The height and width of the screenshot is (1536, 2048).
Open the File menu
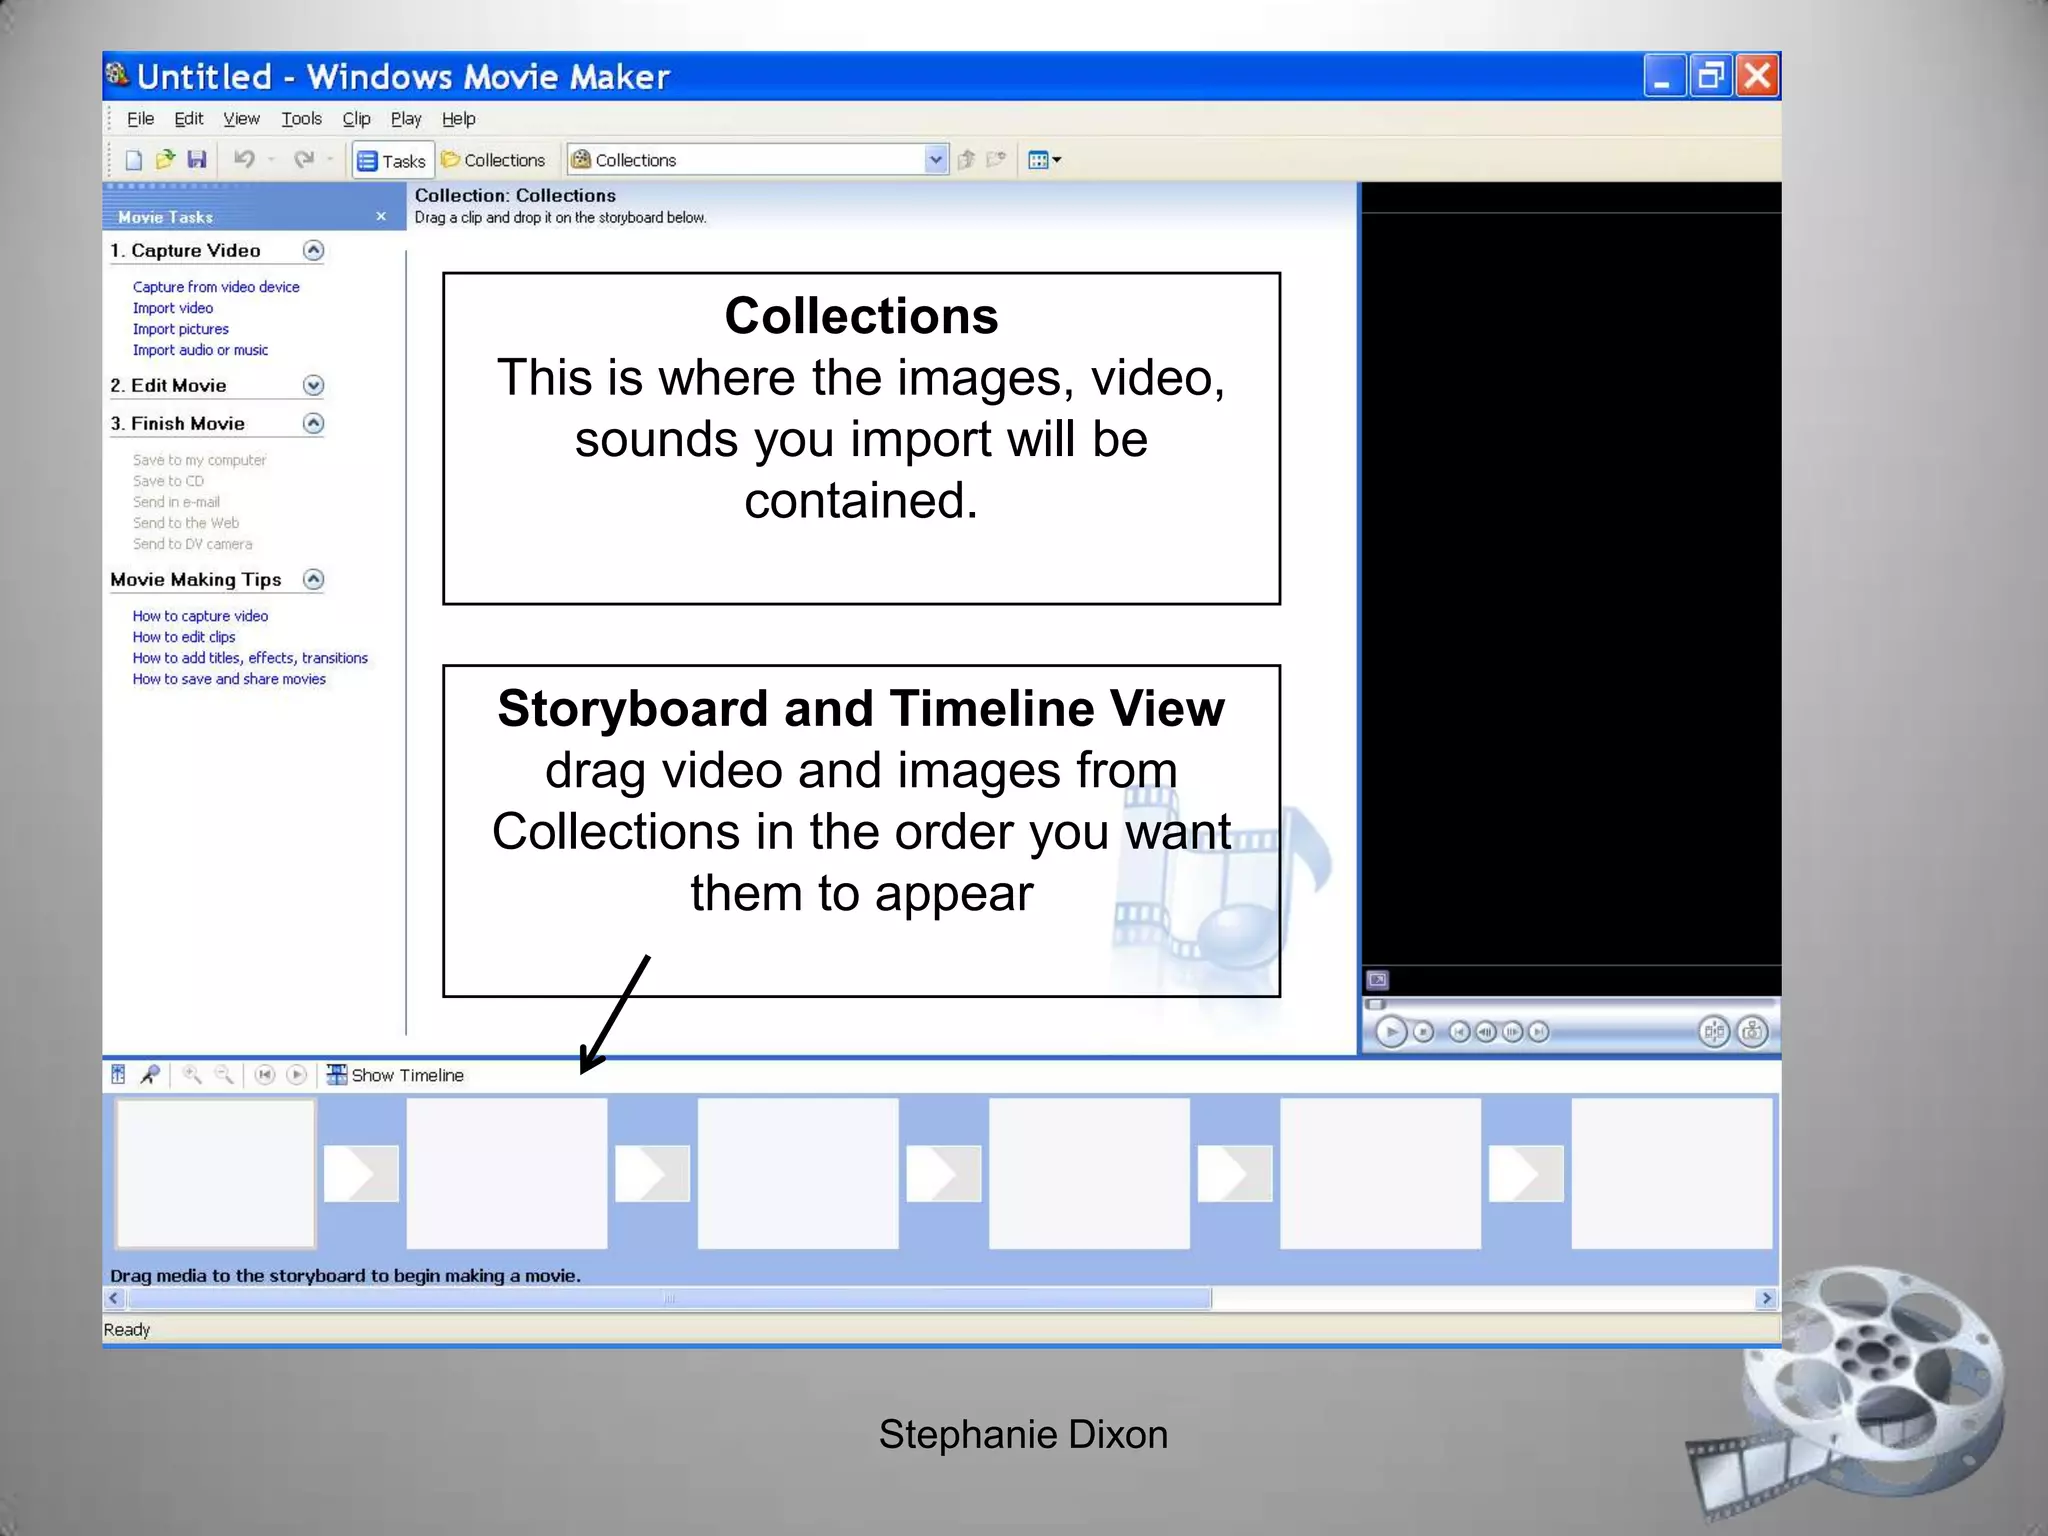point(140,119)
